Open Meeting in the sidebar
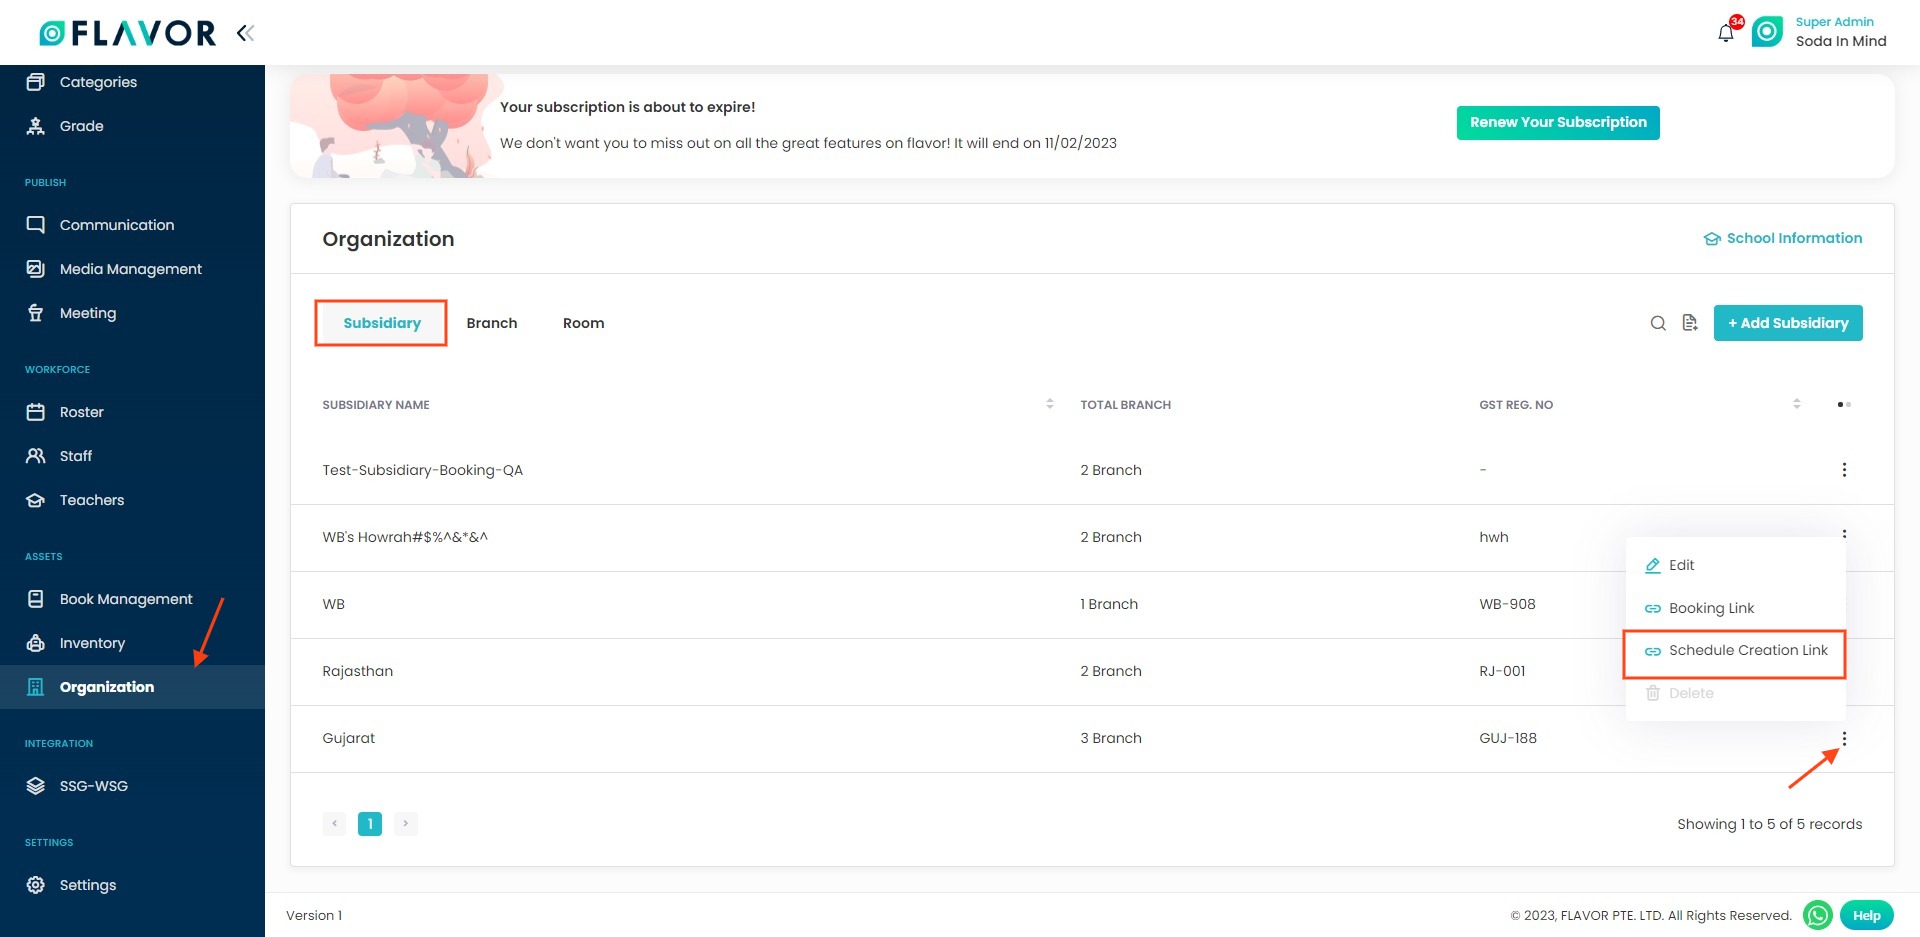 pos(88,313)
